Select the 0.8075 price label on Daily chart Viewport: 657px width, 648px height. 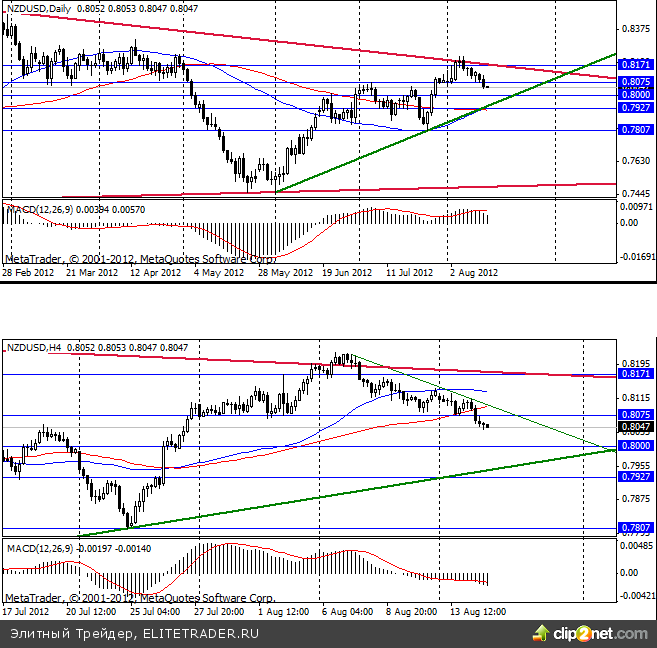point(636,82)
